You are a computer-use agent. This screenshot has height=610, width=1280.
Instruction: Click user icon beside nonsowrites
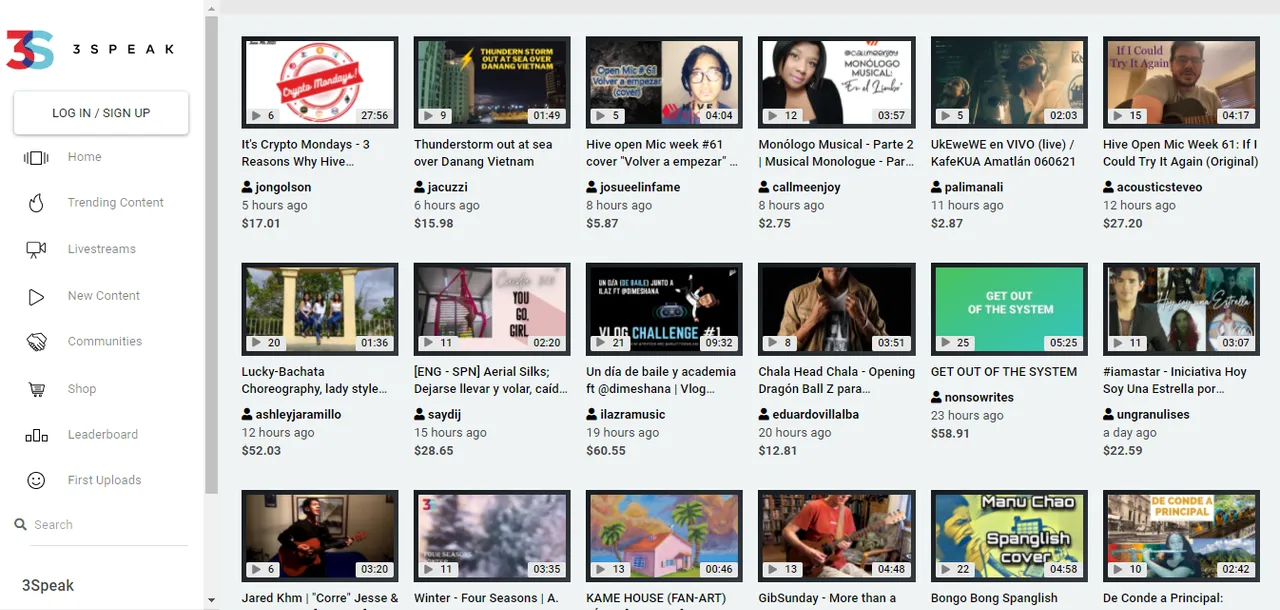[936, 397]
